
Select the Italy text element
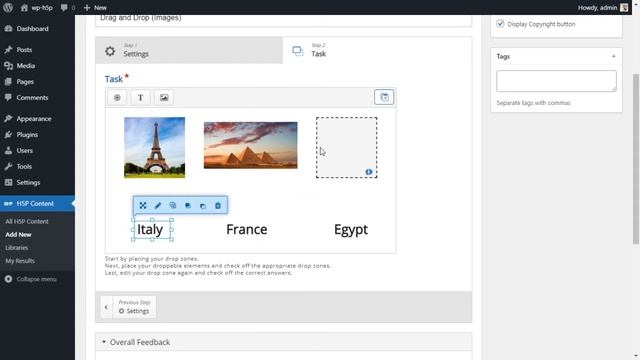(x=150, y=229)
